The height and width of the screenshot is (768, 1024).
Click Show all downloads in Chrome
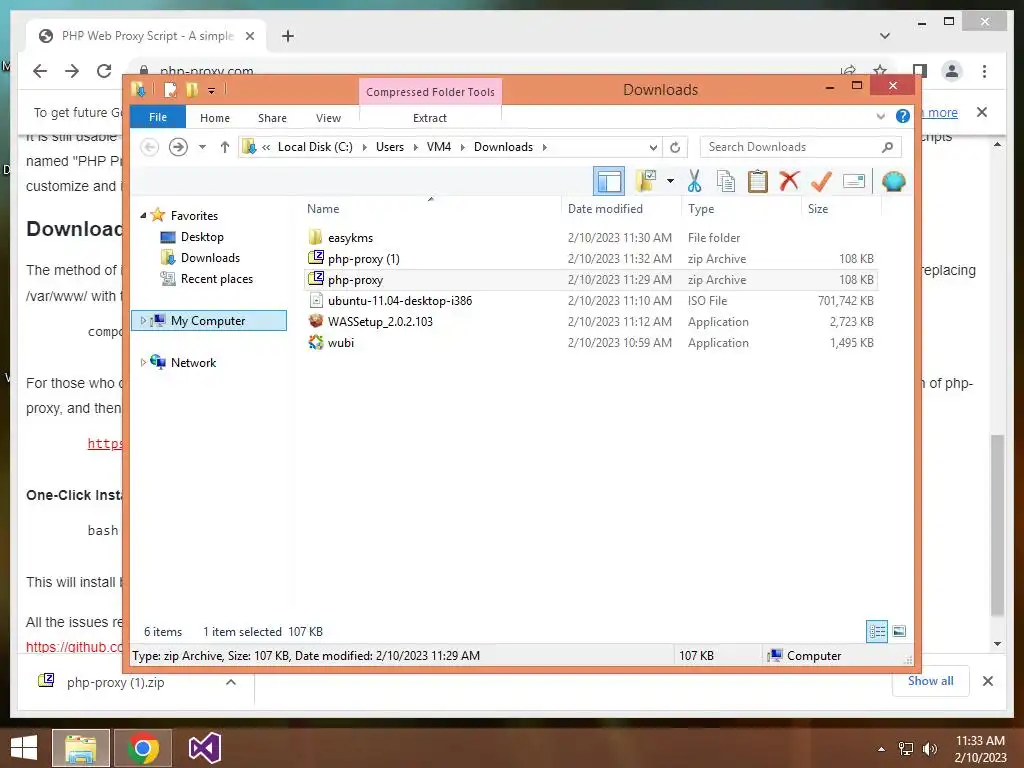click(x=931, y=681)
